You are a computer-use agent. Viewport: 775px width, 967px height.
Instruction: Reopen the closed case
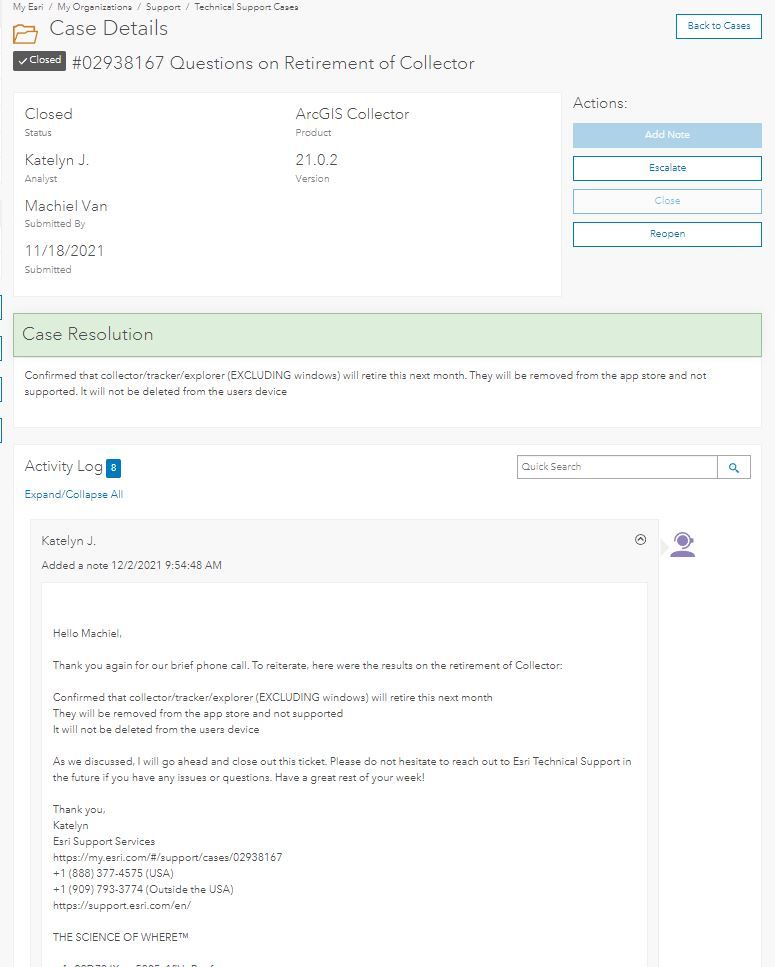tap(667, 234)
